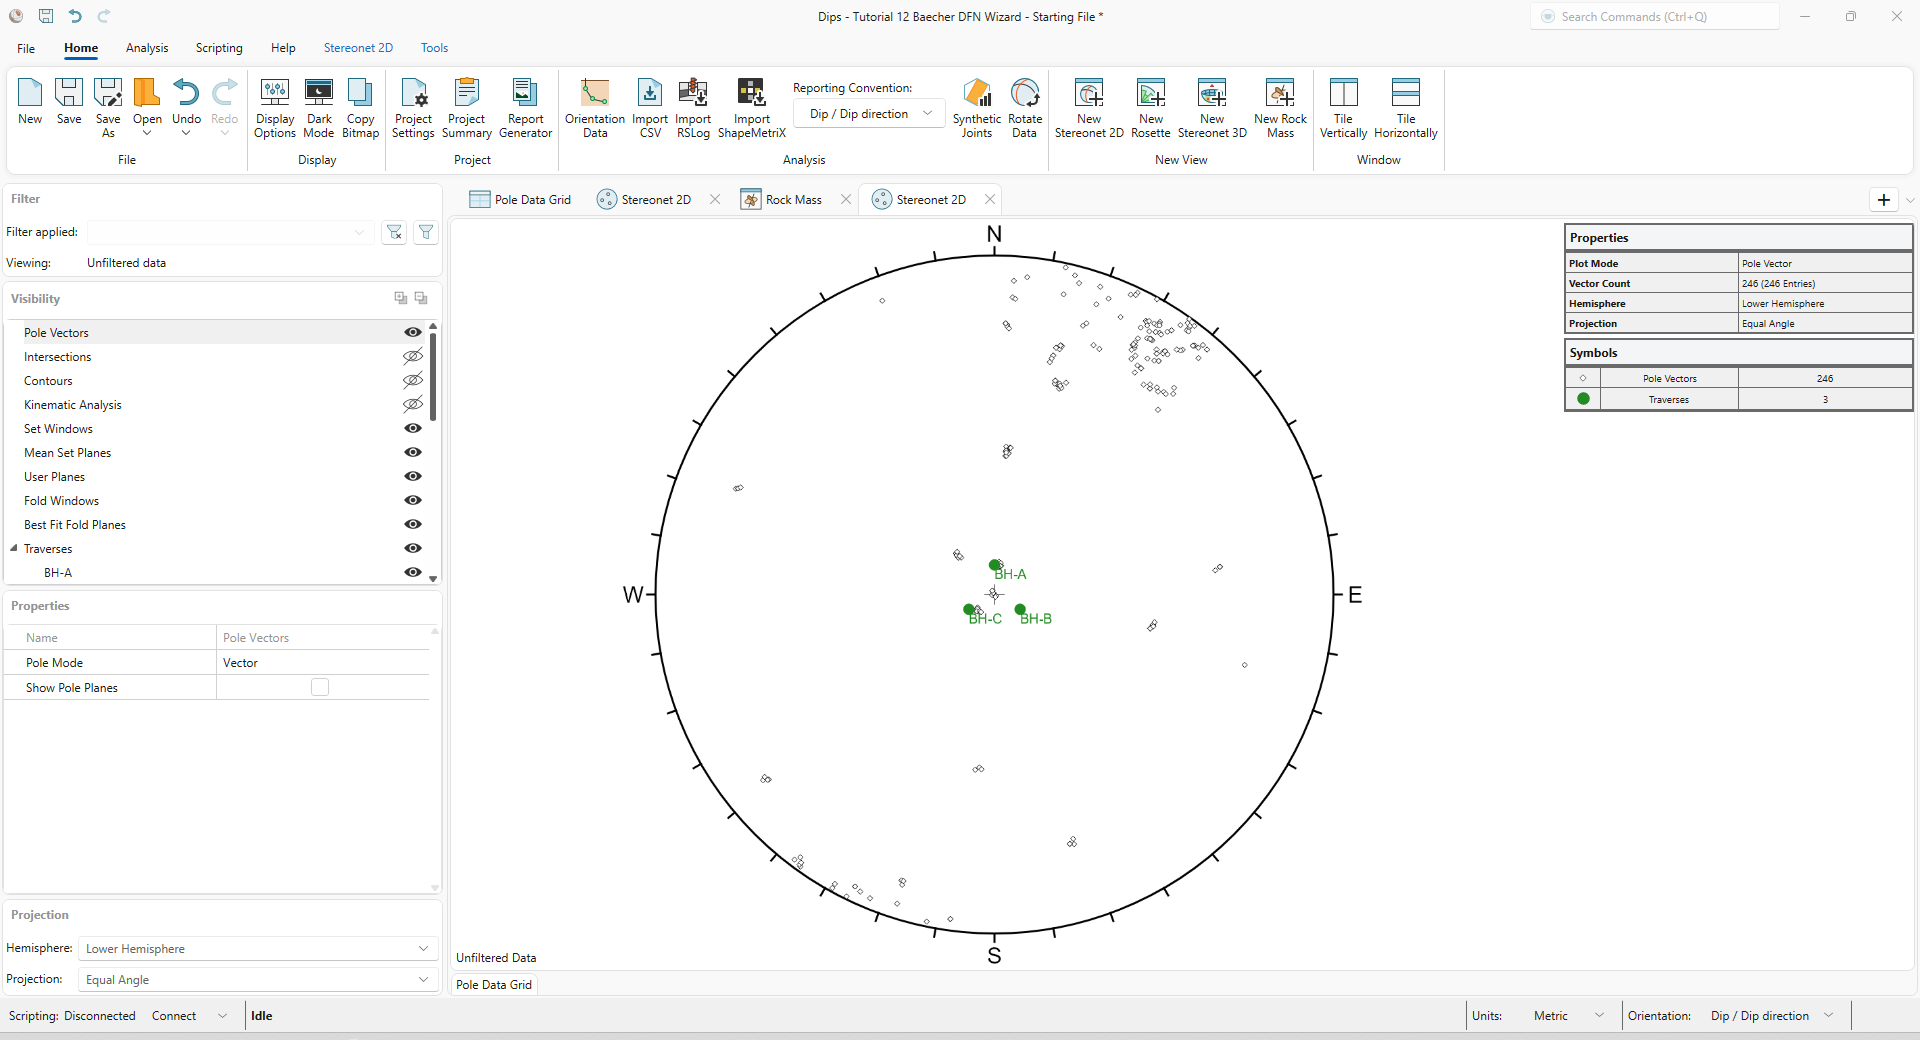Select BH-A traverse tree item
The width and height of the screenshot is (1920, 1040).
58,572
